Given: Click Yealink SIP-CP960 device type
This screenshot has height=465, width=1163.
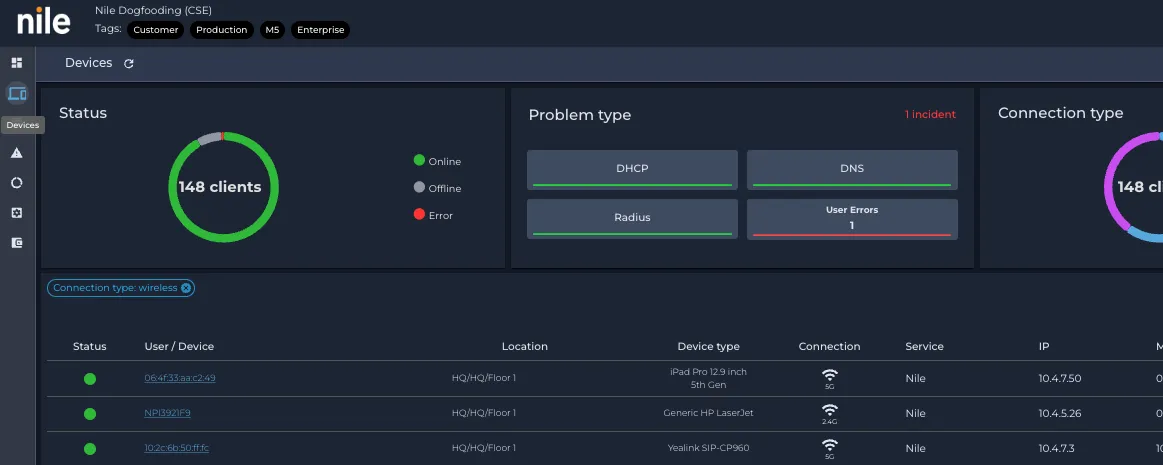Looking at the screenshot, I should [x=708, y=448].
